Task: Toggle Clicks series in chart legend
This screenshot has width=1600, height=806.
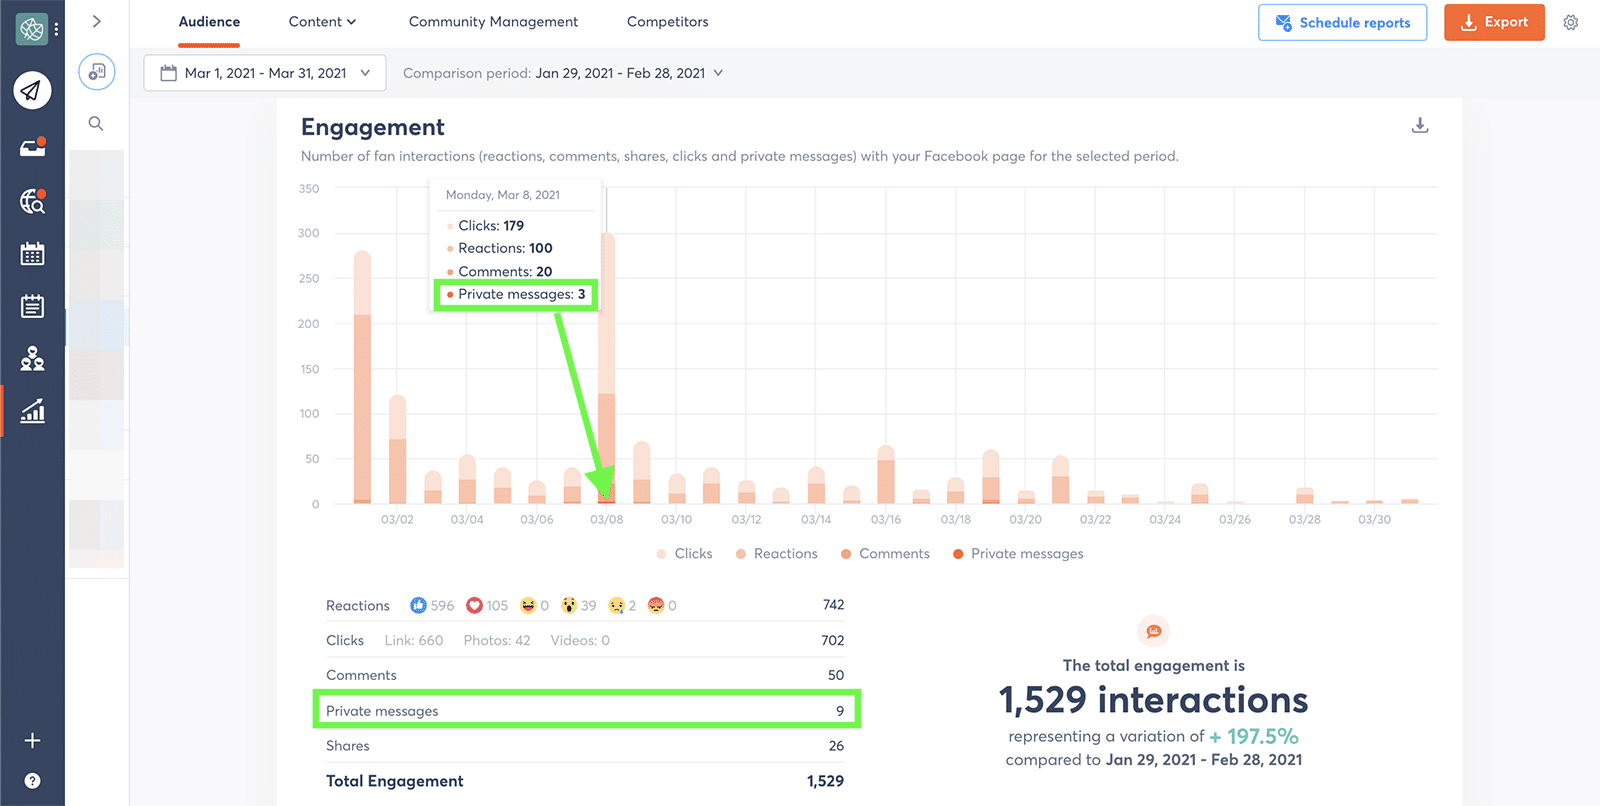Action: pos(684,554)
